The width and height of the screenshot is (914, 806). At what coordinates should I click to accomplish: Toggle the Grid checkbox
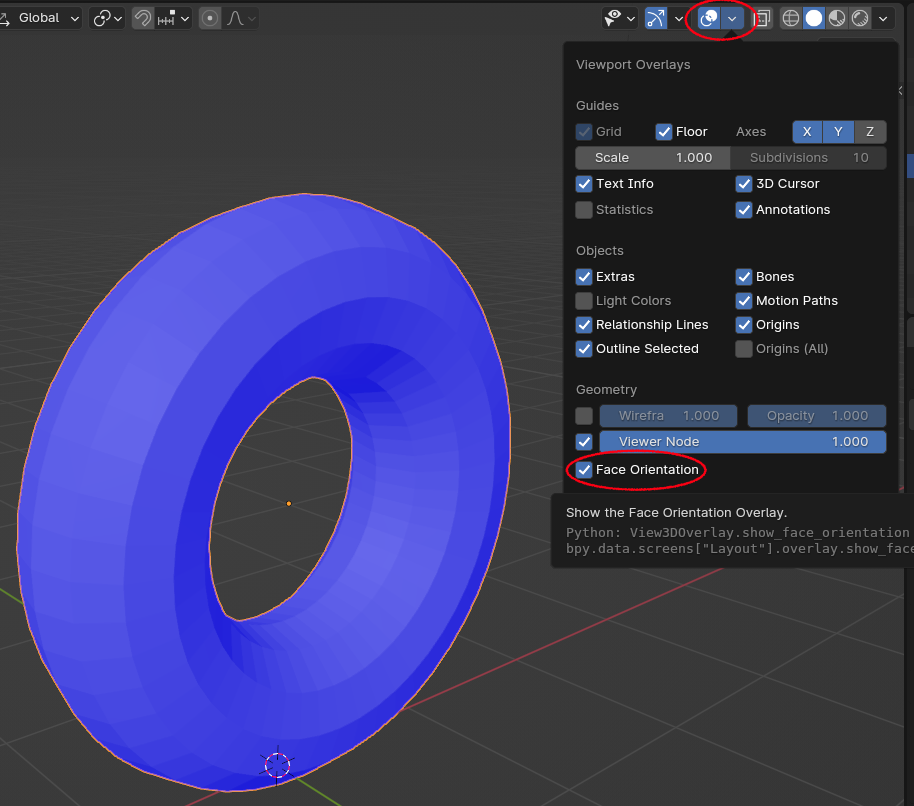pyautogui.click(x=584, y=132)
